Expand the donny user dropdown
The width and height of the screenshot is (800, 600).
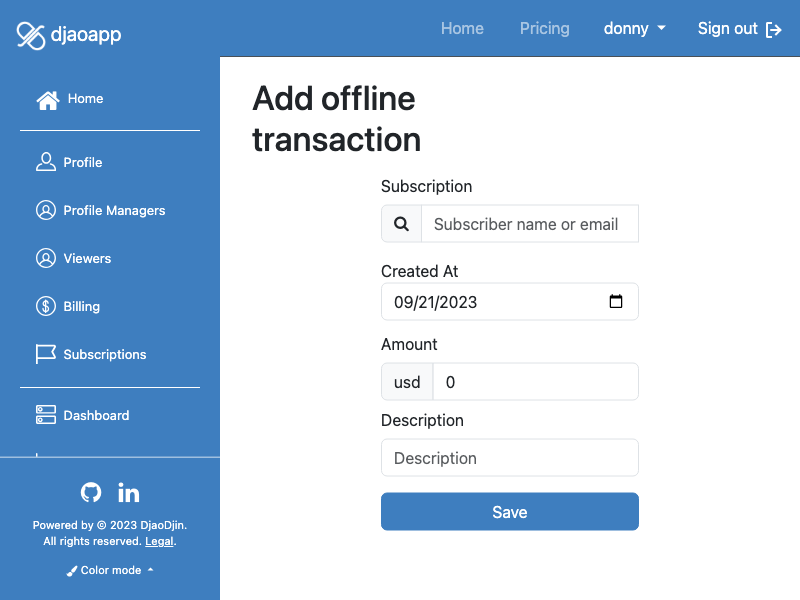[x=634, y=29]
